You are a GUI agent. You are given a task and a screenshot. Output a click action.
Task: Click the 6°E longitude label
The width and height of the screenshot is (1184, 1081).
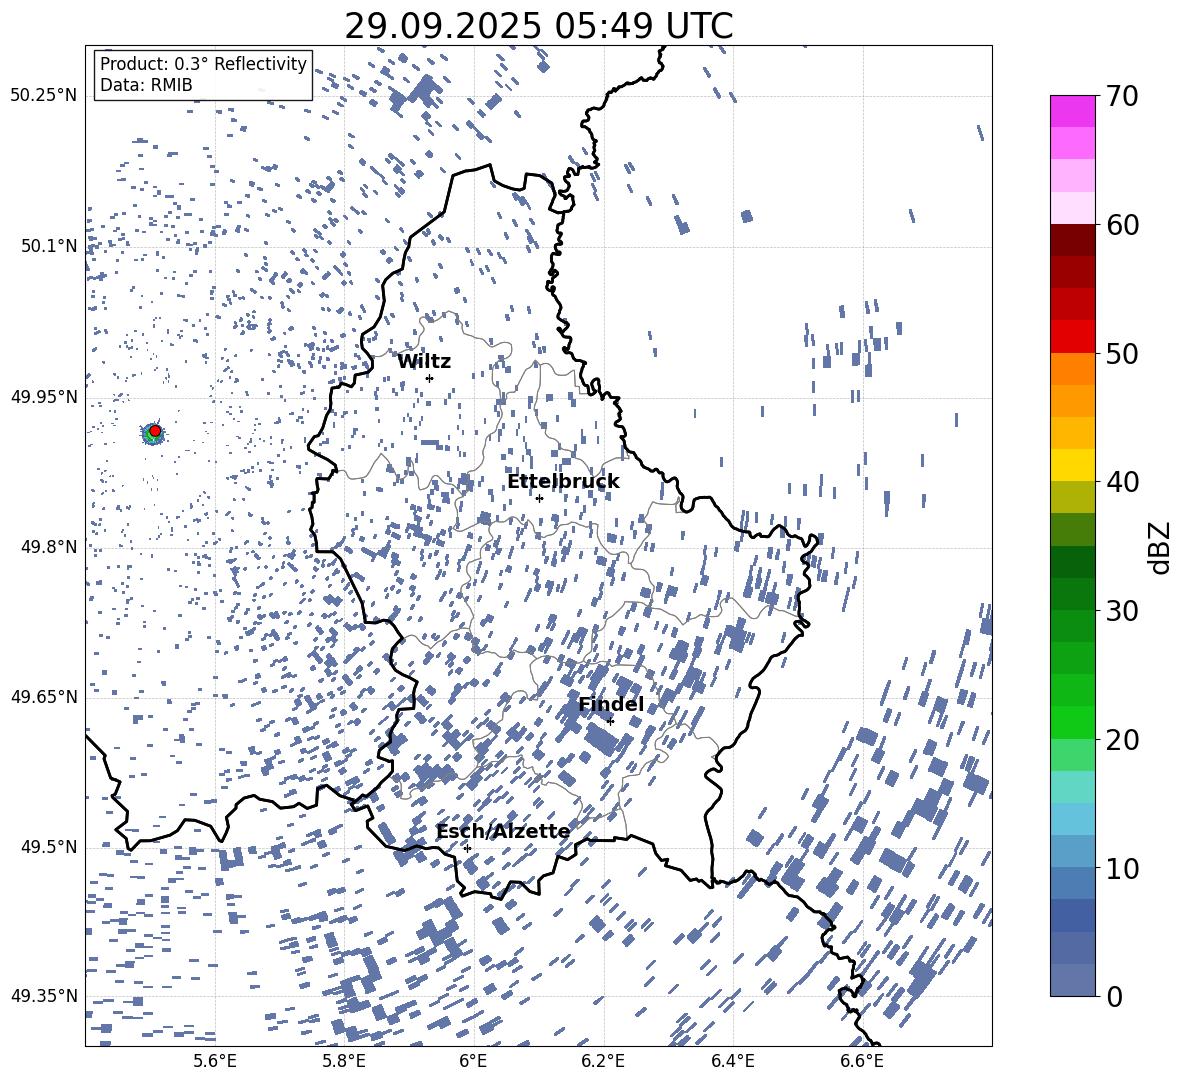click(473, 1061)
